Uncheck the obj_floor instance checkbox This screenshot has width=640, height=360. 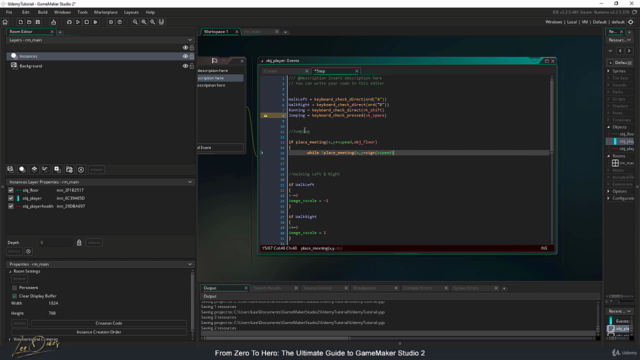pyautogui.click(x=11, y=190)
